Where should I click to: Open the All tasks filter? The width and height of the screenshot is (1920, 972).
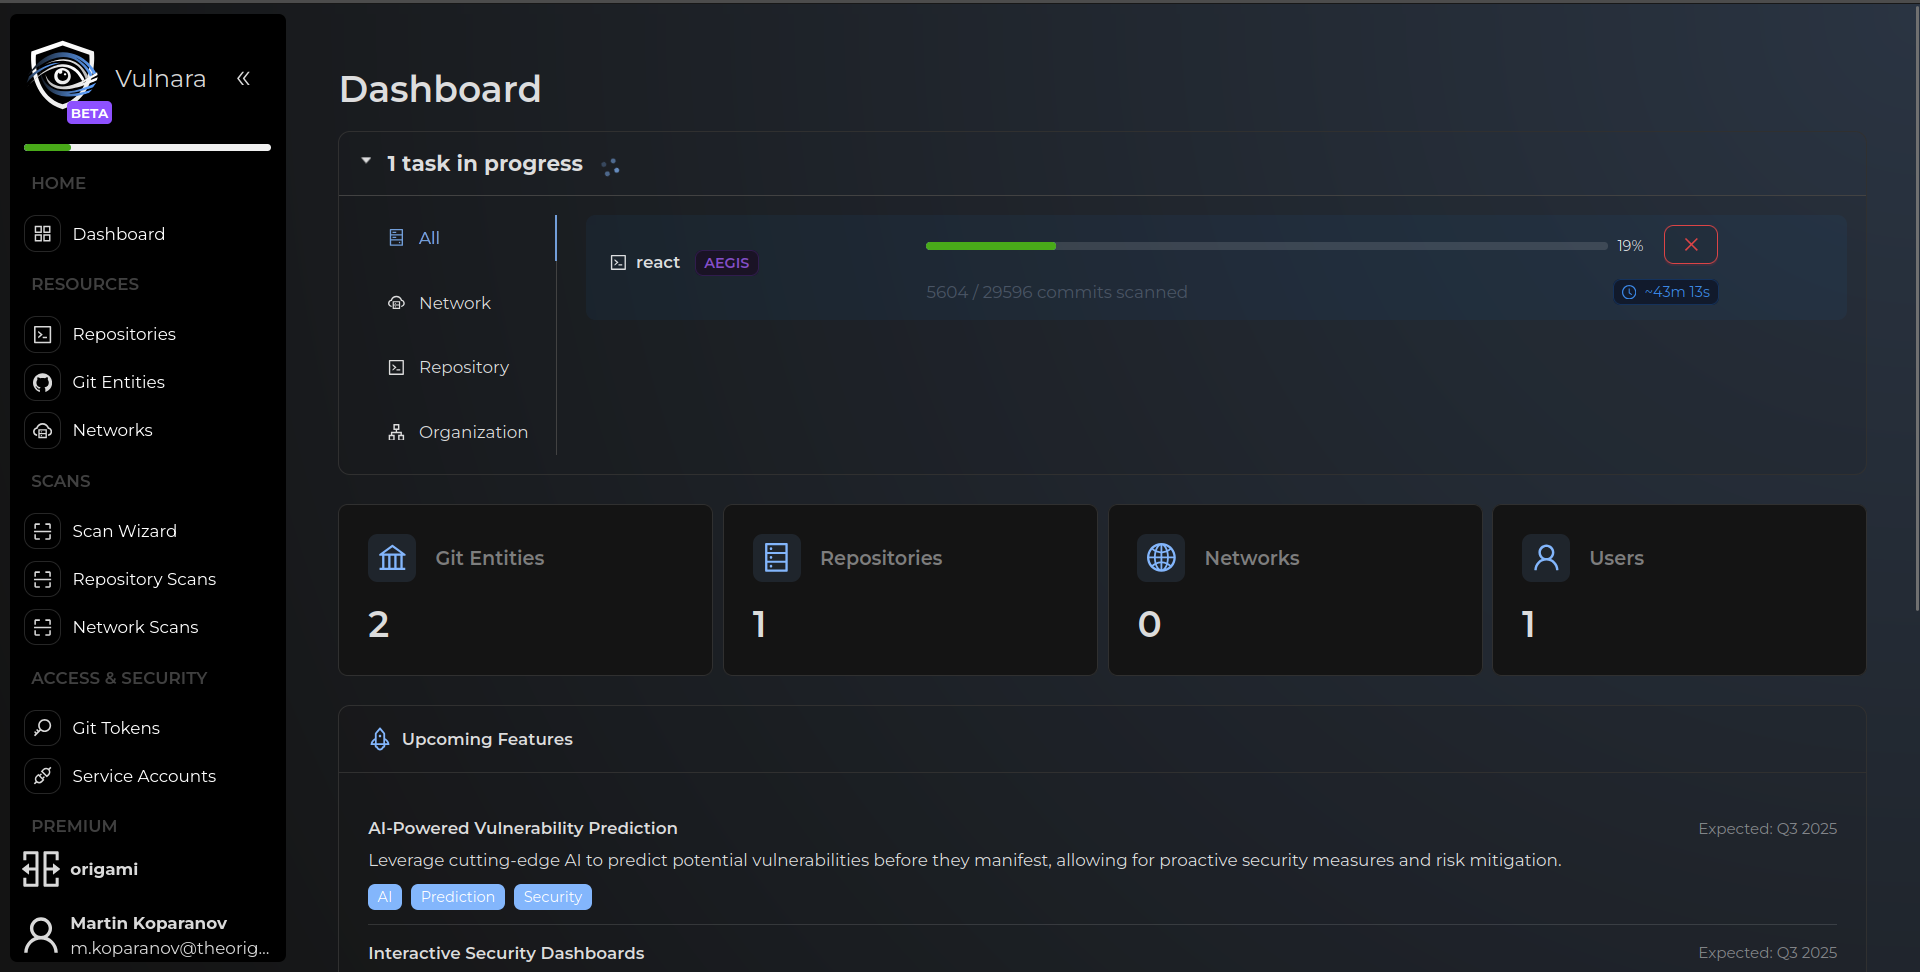pyautogui.click(x=427, y=237)
